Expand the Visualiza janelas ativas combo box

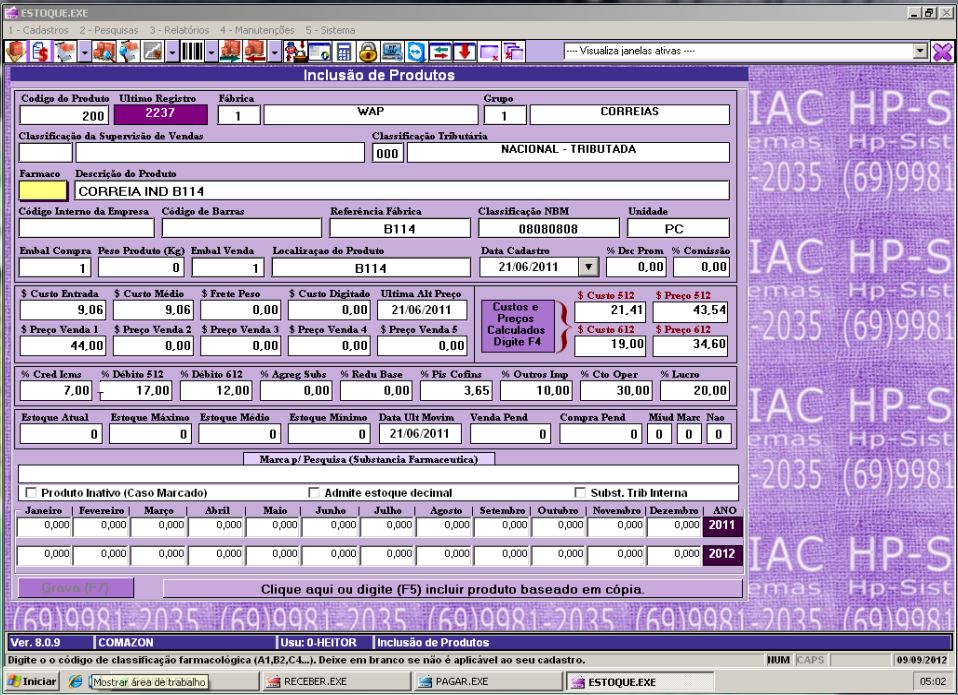coord(922,50)
